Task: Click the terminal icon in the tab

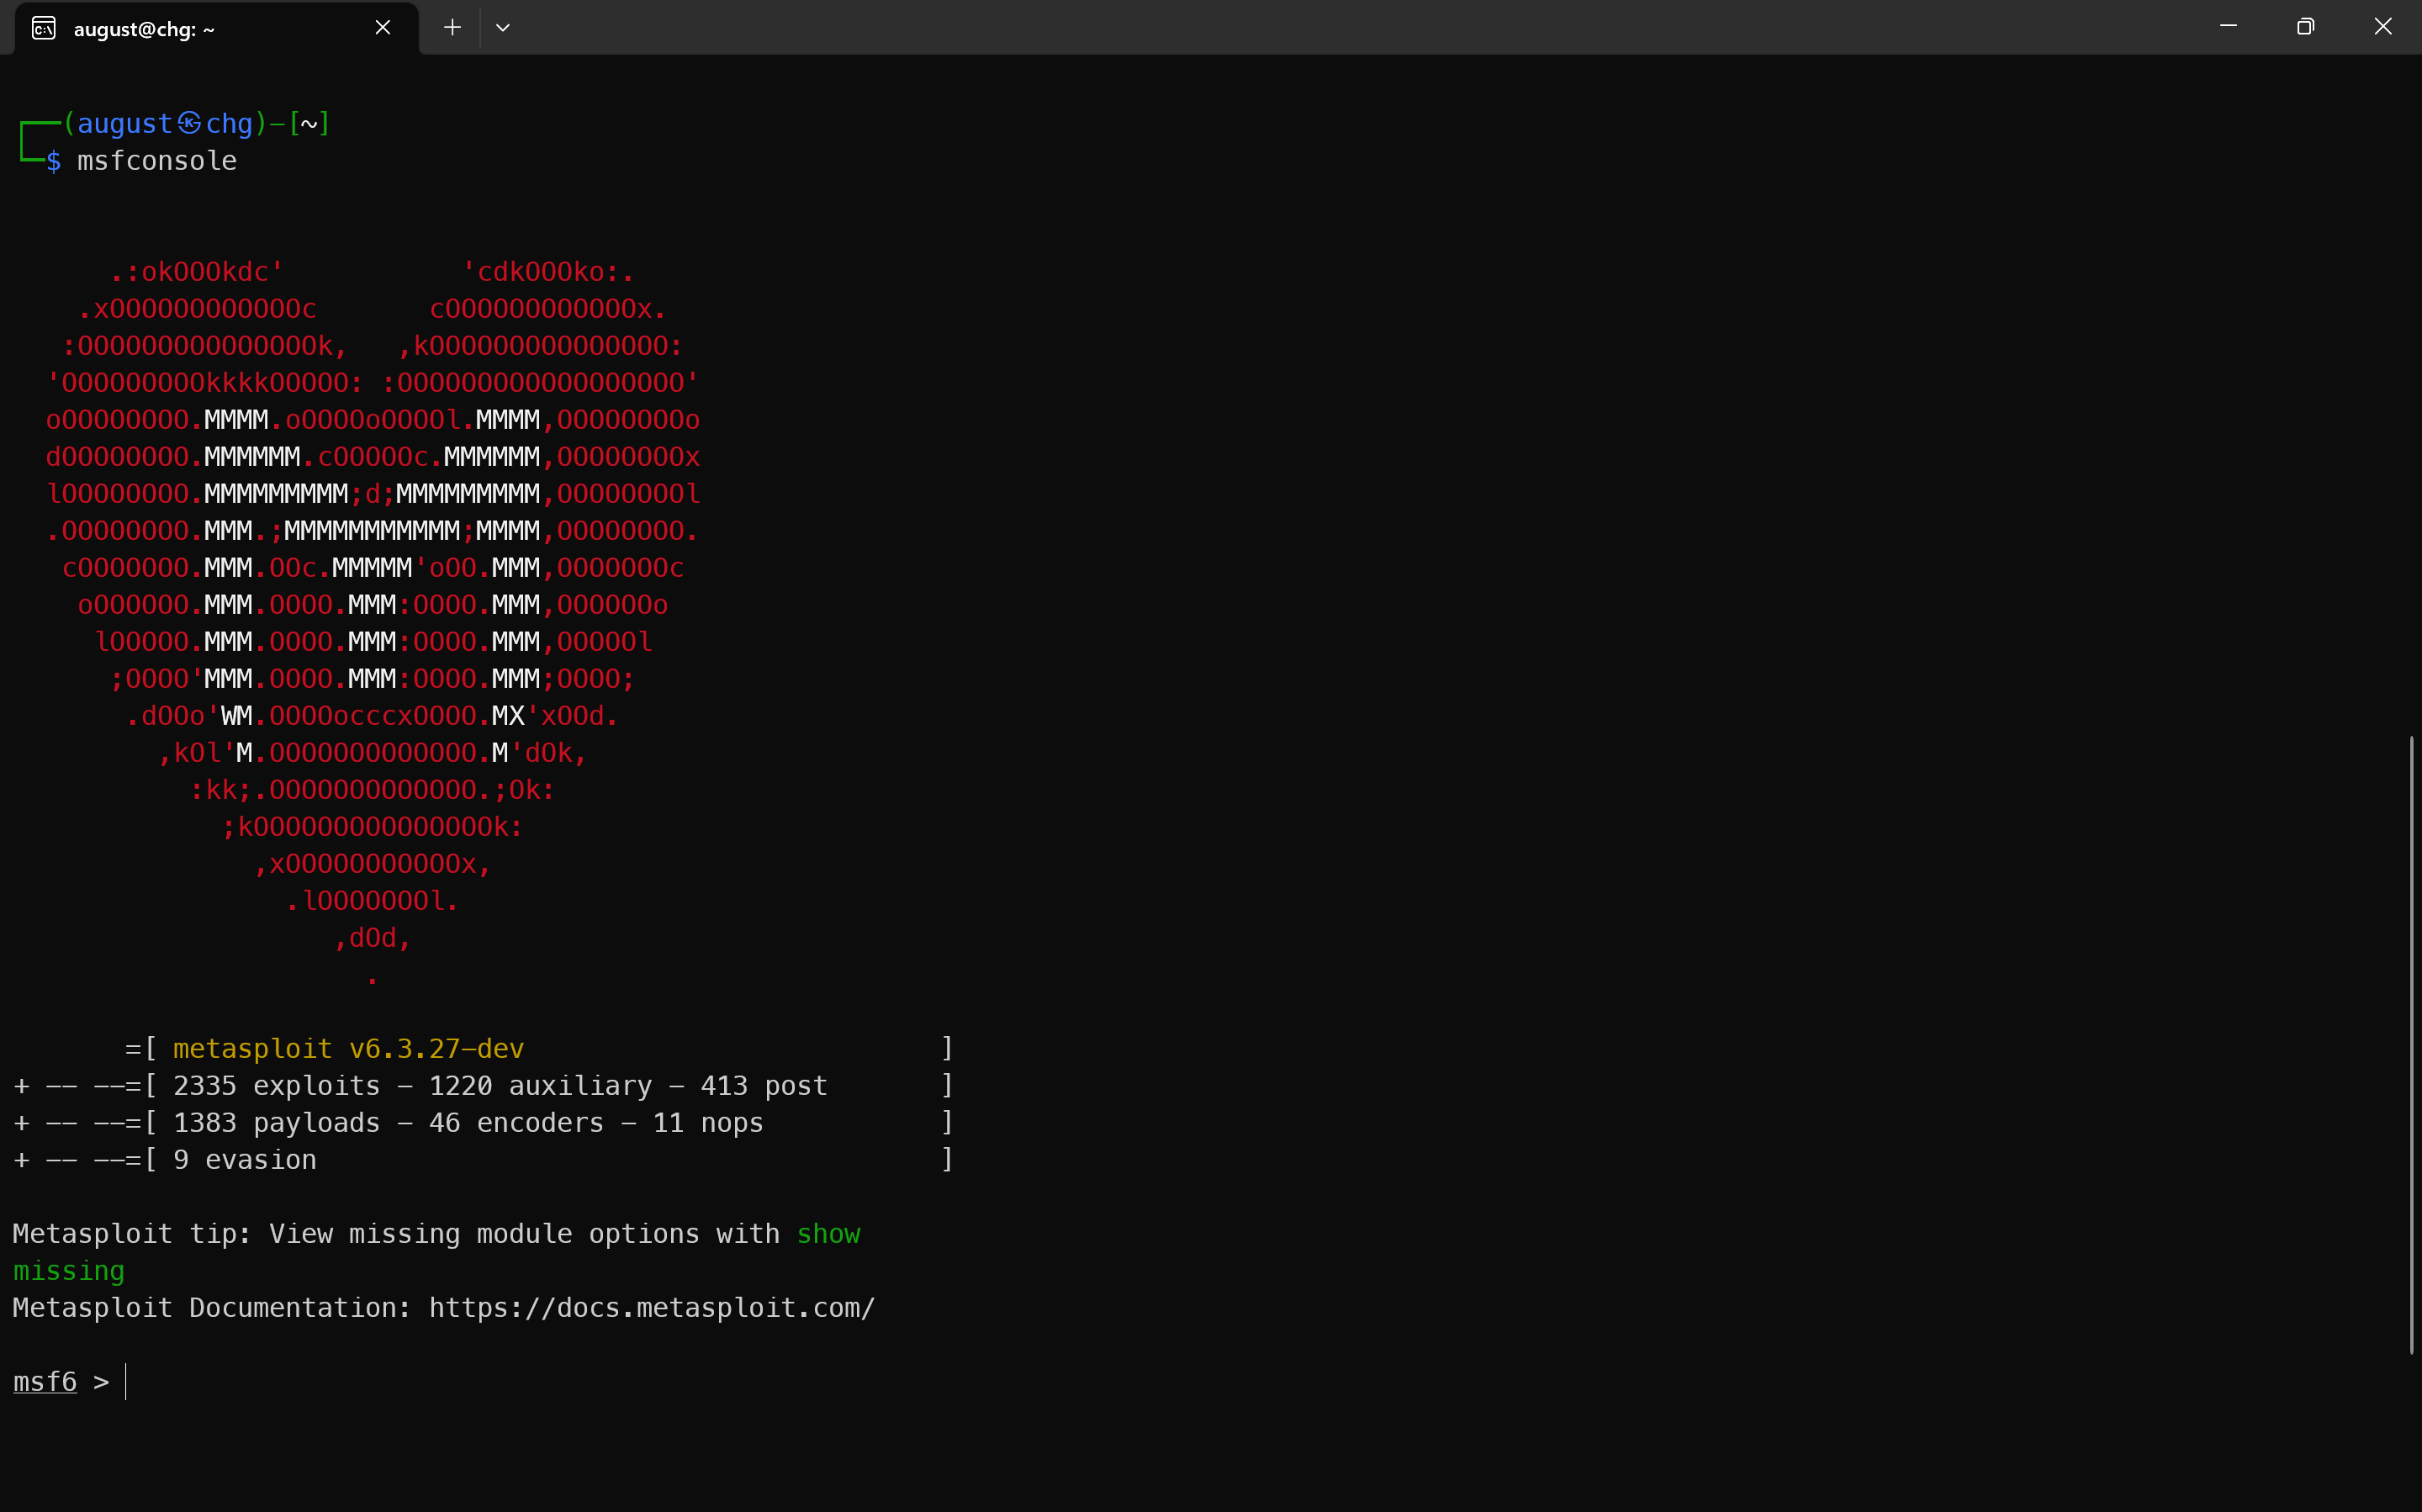Action: (x=43, y=28)
